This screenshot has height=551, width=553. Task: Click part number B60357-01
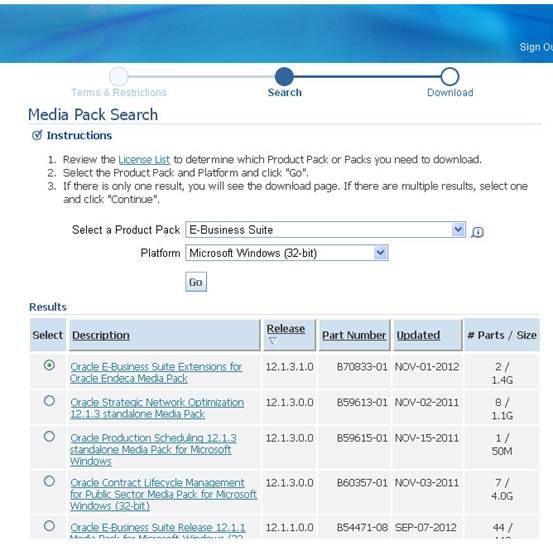tap(362, 482)
